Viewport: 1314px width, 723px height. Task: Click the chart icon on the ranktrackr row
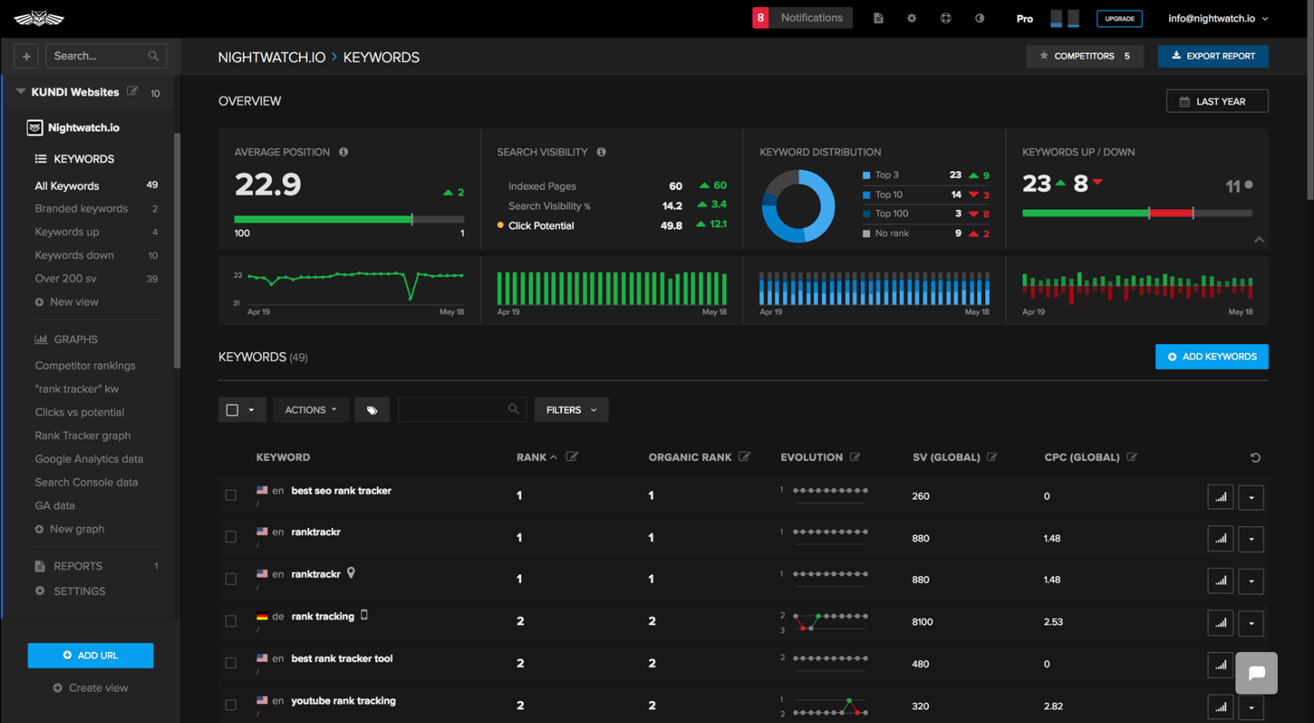1220,538
